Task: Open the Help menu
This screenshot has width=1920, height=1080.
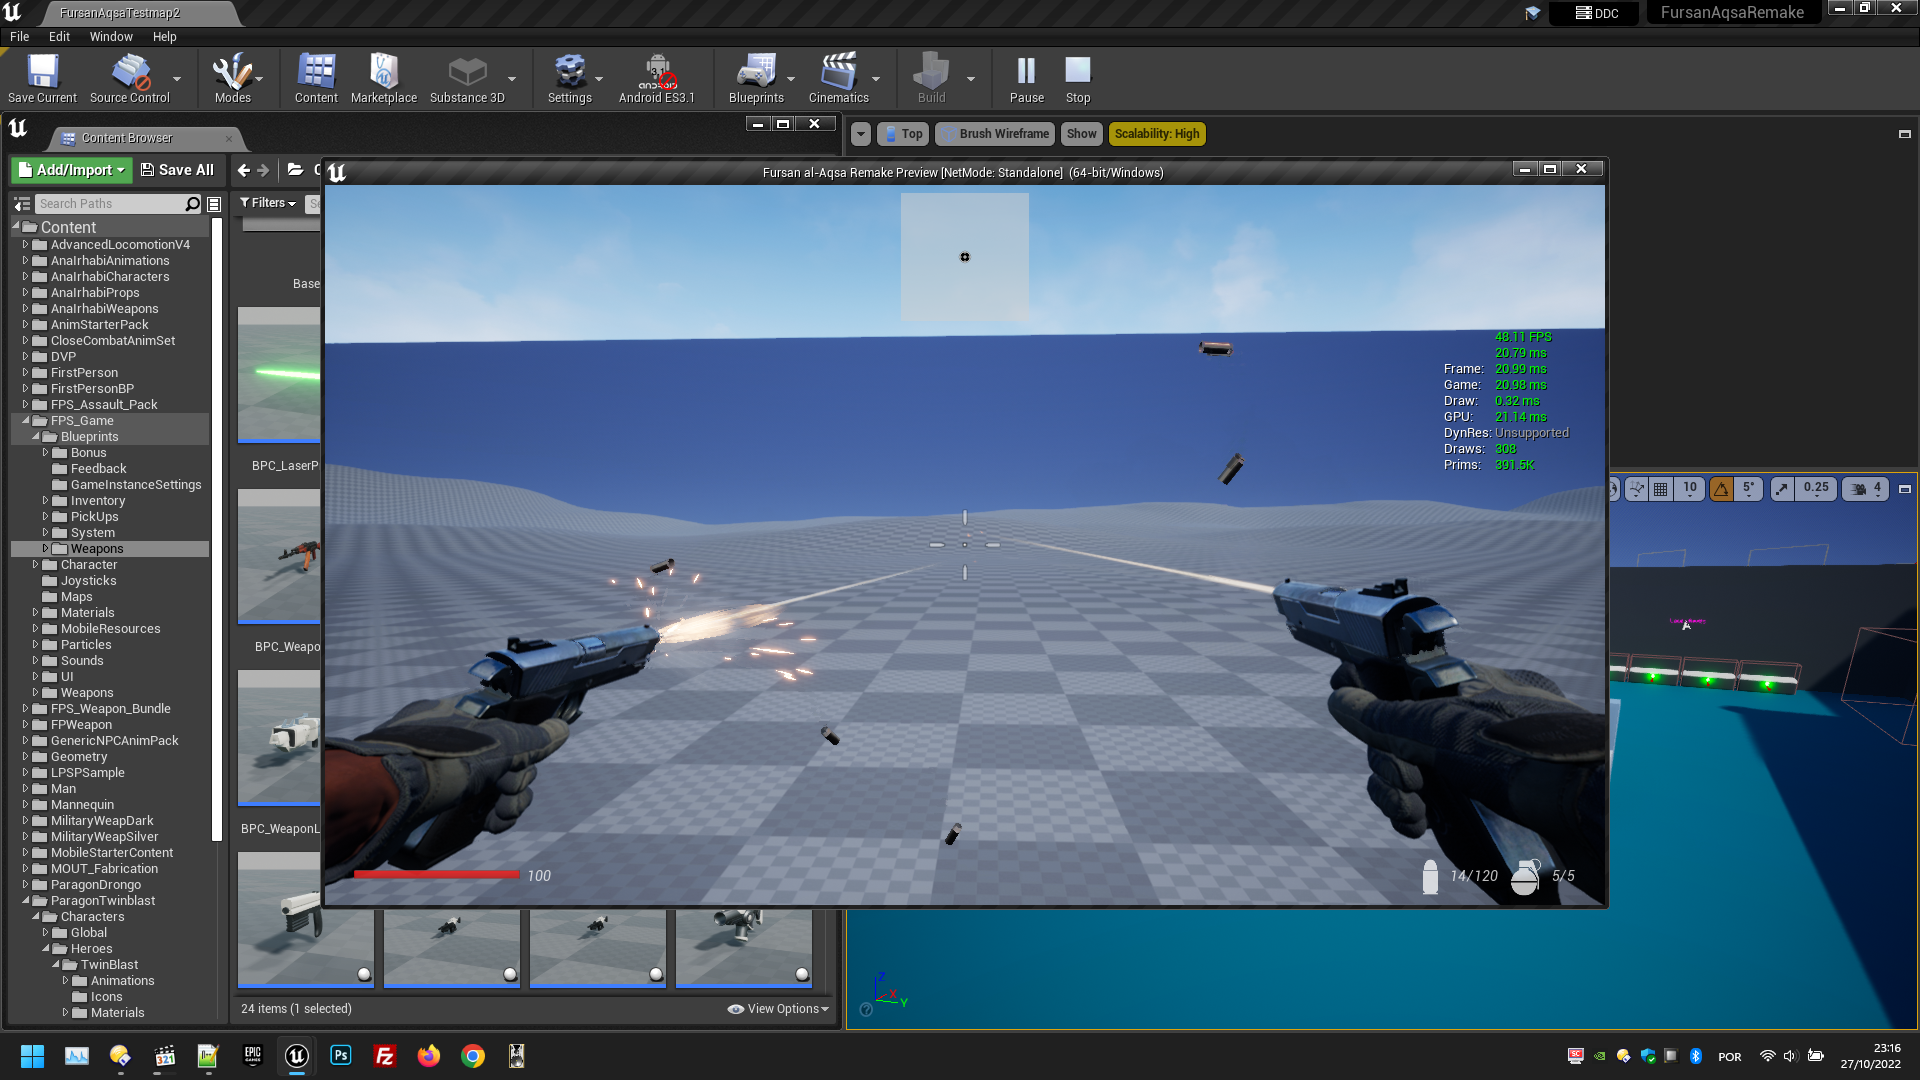Action: click(x=164, y=36)
